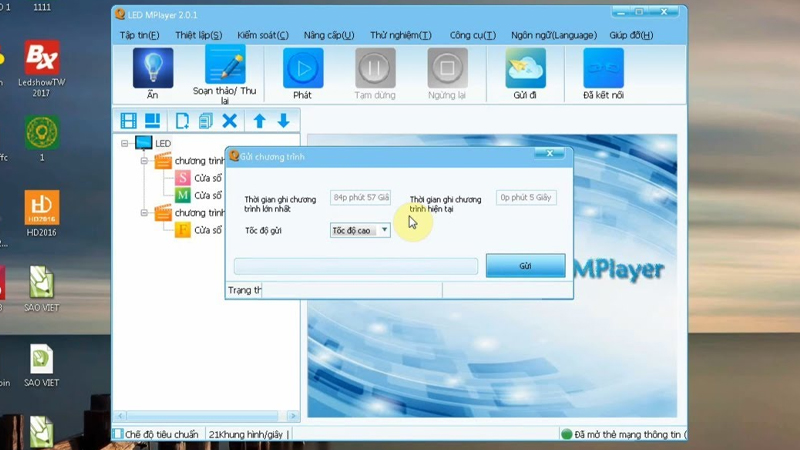Collapse second chương trình tree branch
The height and width of the screenshot is (450, 800).
coord(144,213)
